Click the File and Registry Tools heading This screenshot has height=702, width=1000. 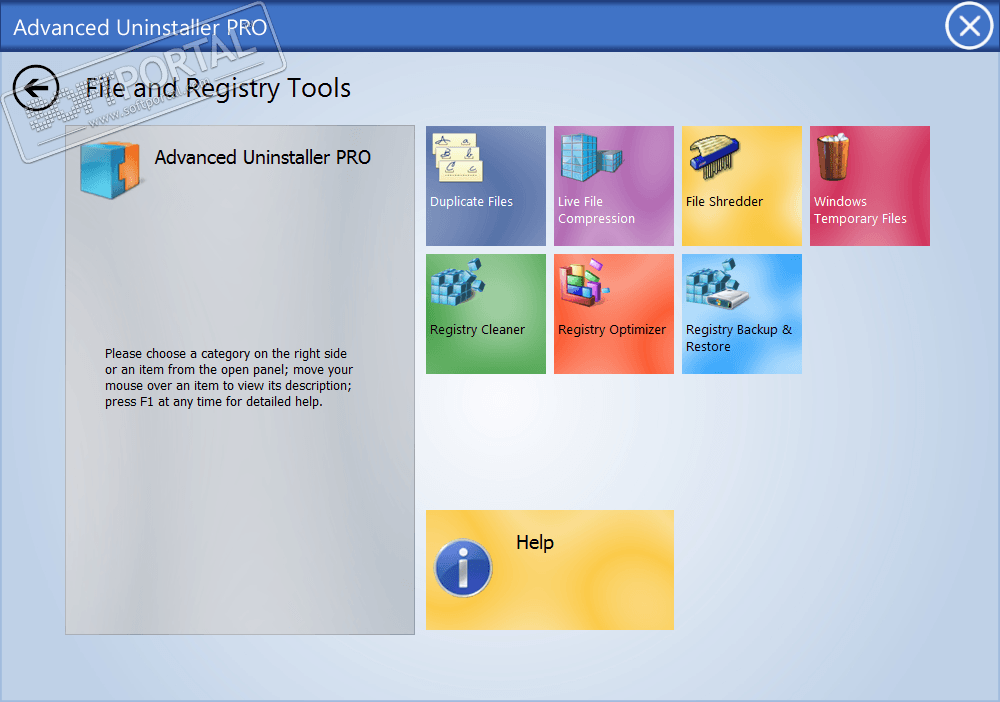tap(218, 88)
